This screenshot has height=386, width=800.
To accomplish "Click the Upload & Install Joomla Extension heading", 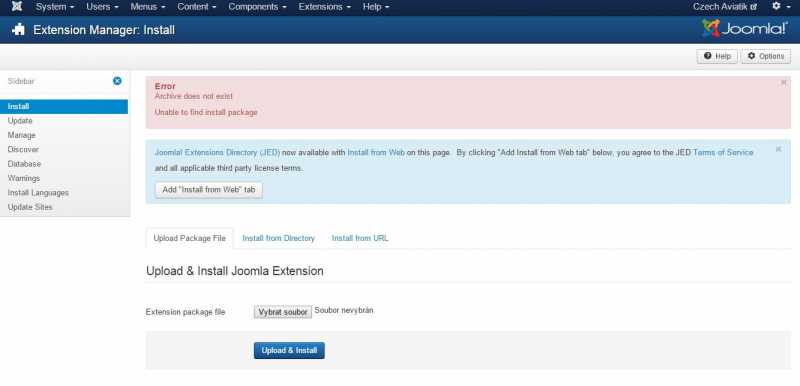I will pos(235,271).
